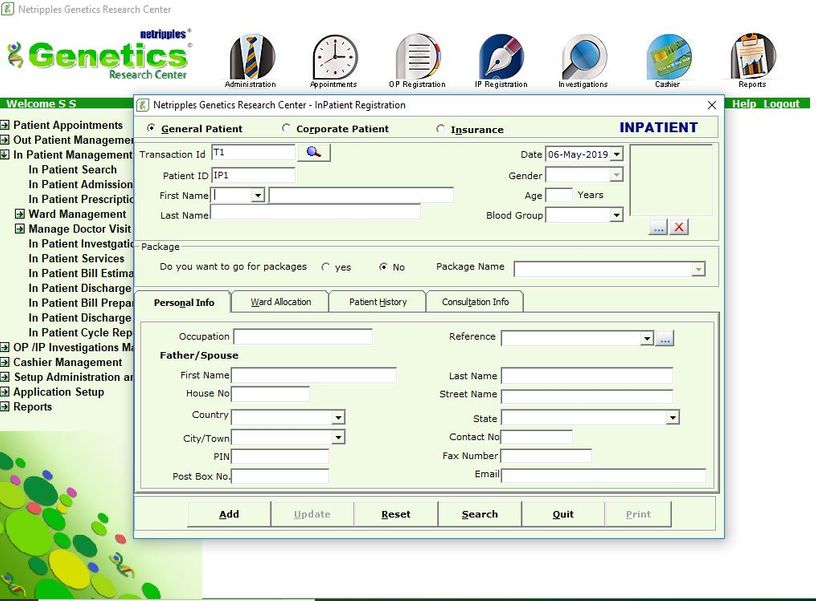The width and height of the screenshot is (816, 601).
Task: Click the Genetics Research Center logo
Action: coord(99,55)
